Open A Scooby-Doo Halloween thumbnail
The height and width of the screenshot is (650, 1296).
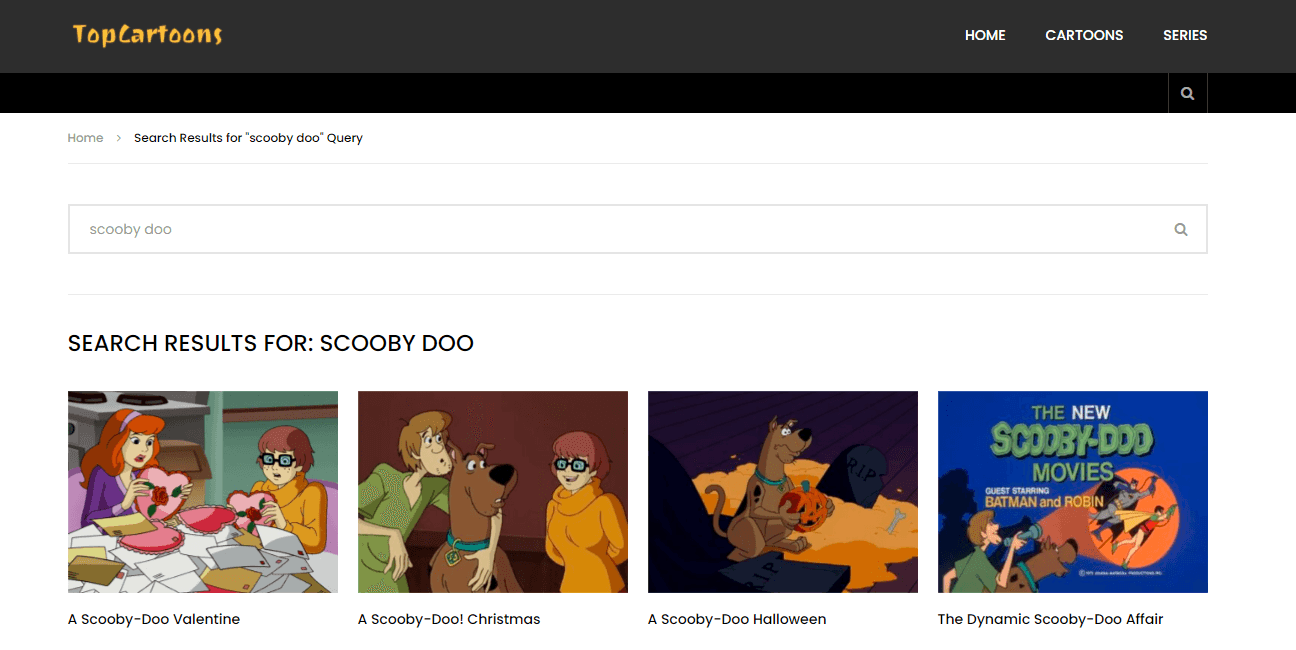click(x=783, y=492)
